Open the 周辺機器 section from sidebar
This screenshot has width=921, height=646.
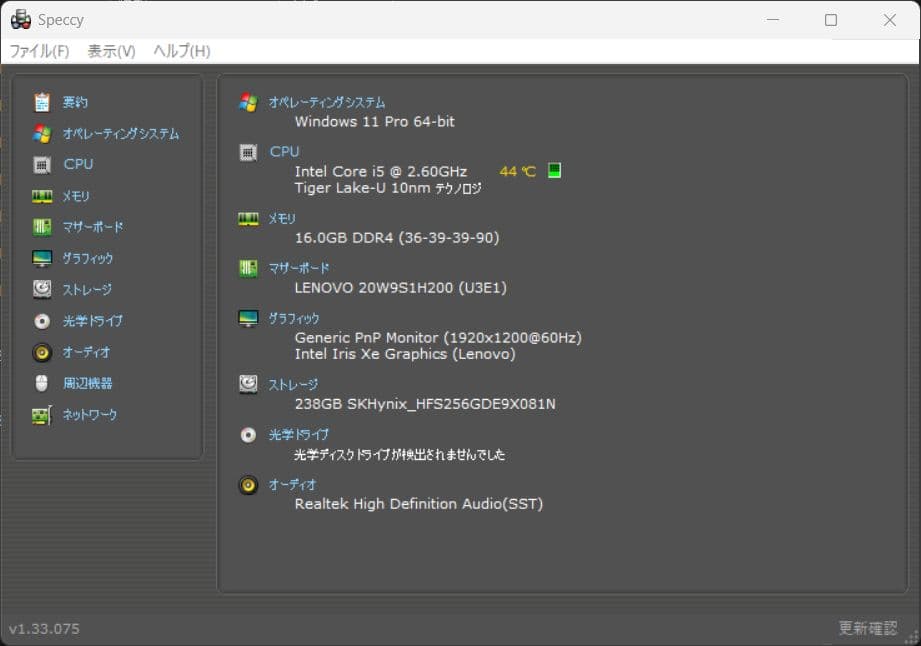[x=41, y=383]
